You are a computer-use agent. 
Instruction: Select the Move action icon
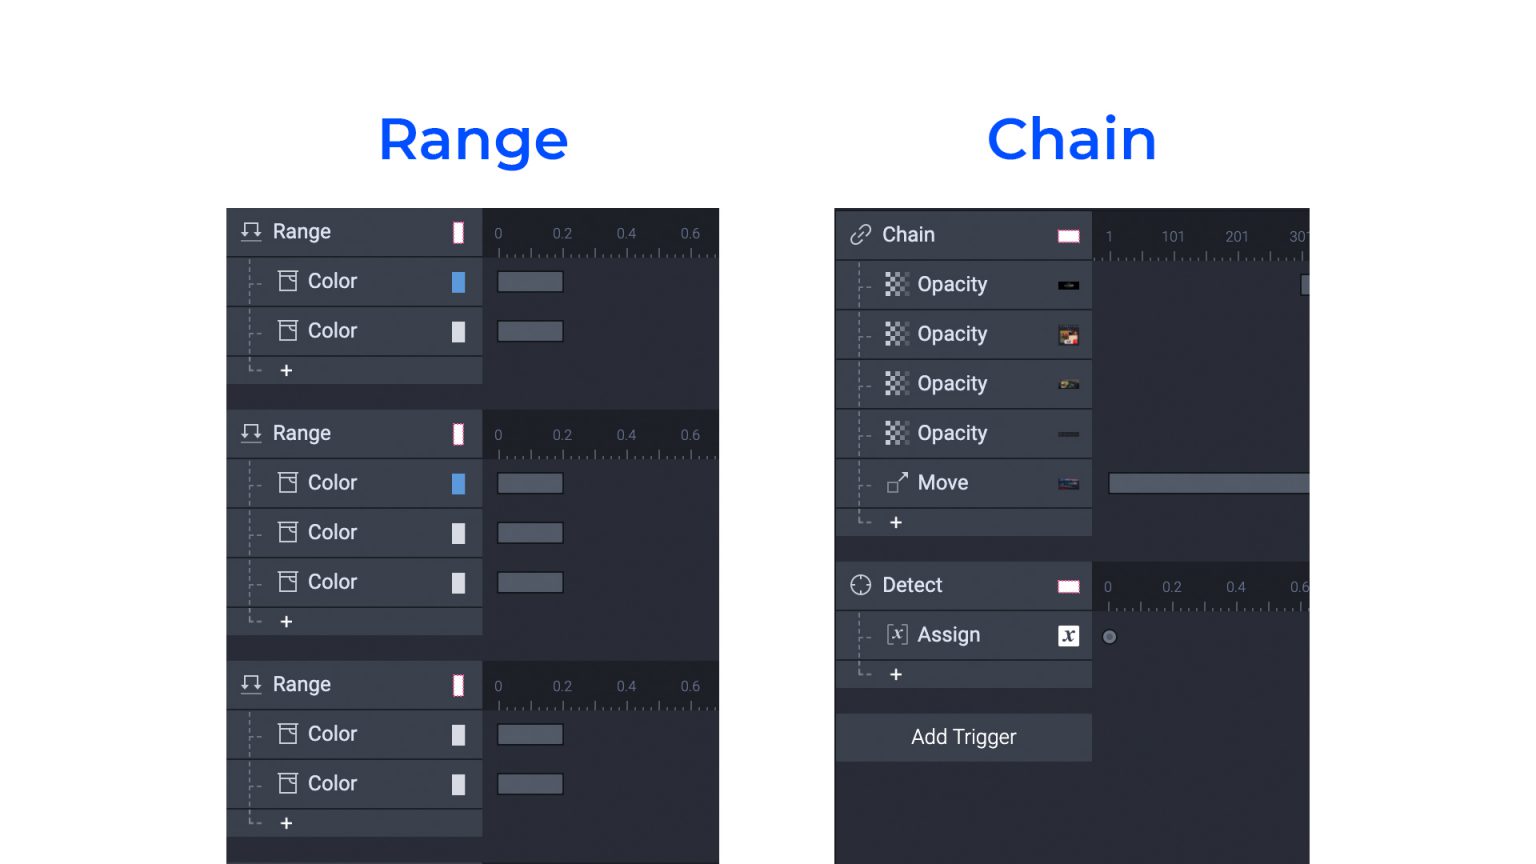(x=897, y=483)
